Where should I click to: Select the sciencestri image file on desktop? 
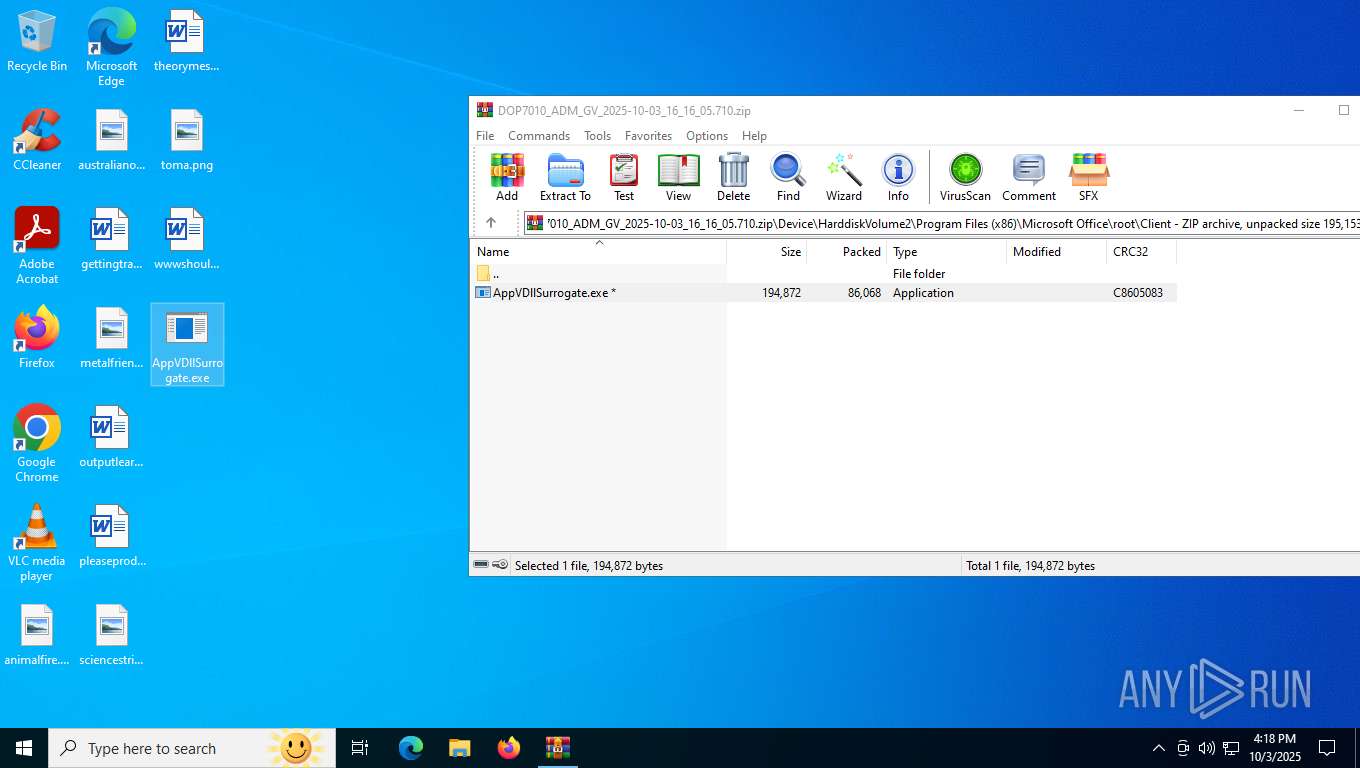[x=111, y=635]
